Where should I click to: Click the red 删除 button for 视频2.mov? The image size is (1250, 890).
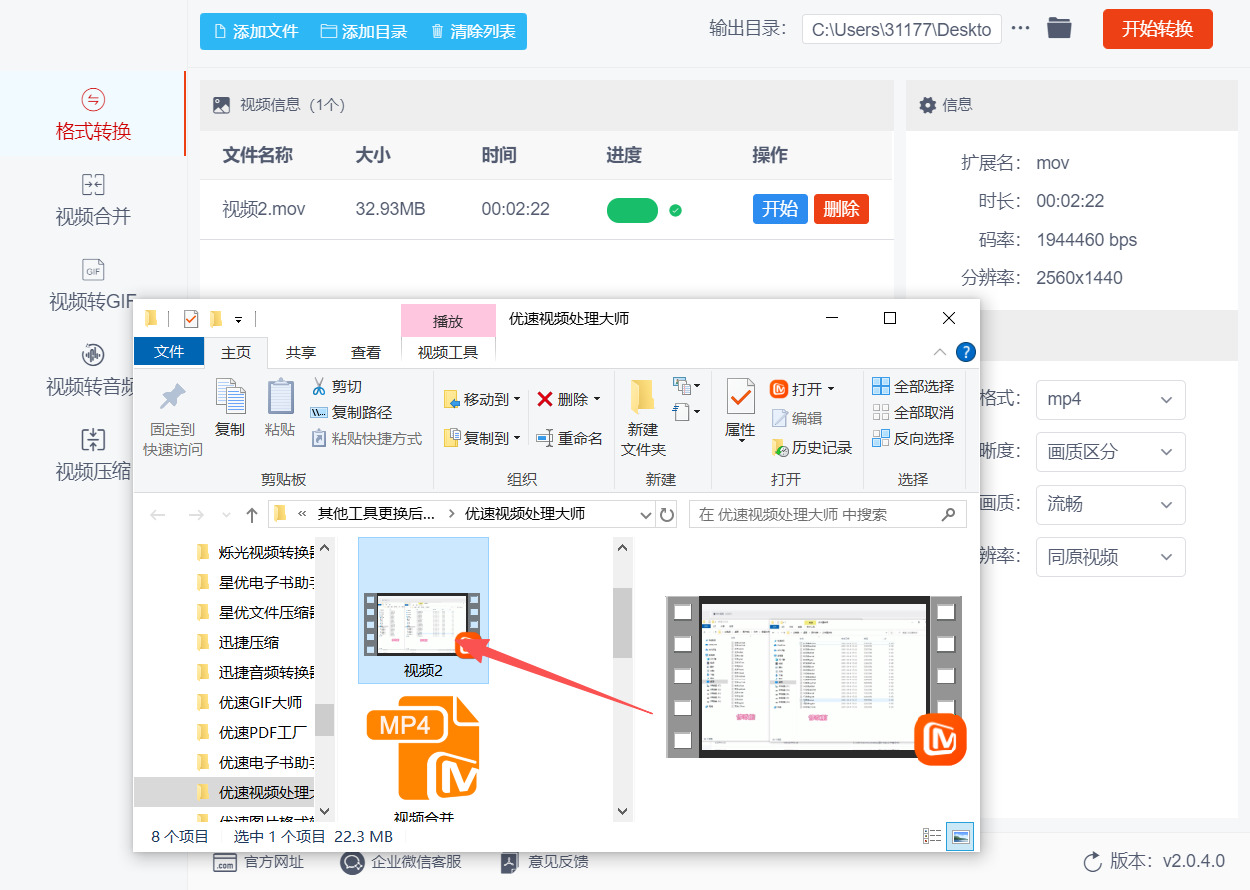(x=841, y=209)
